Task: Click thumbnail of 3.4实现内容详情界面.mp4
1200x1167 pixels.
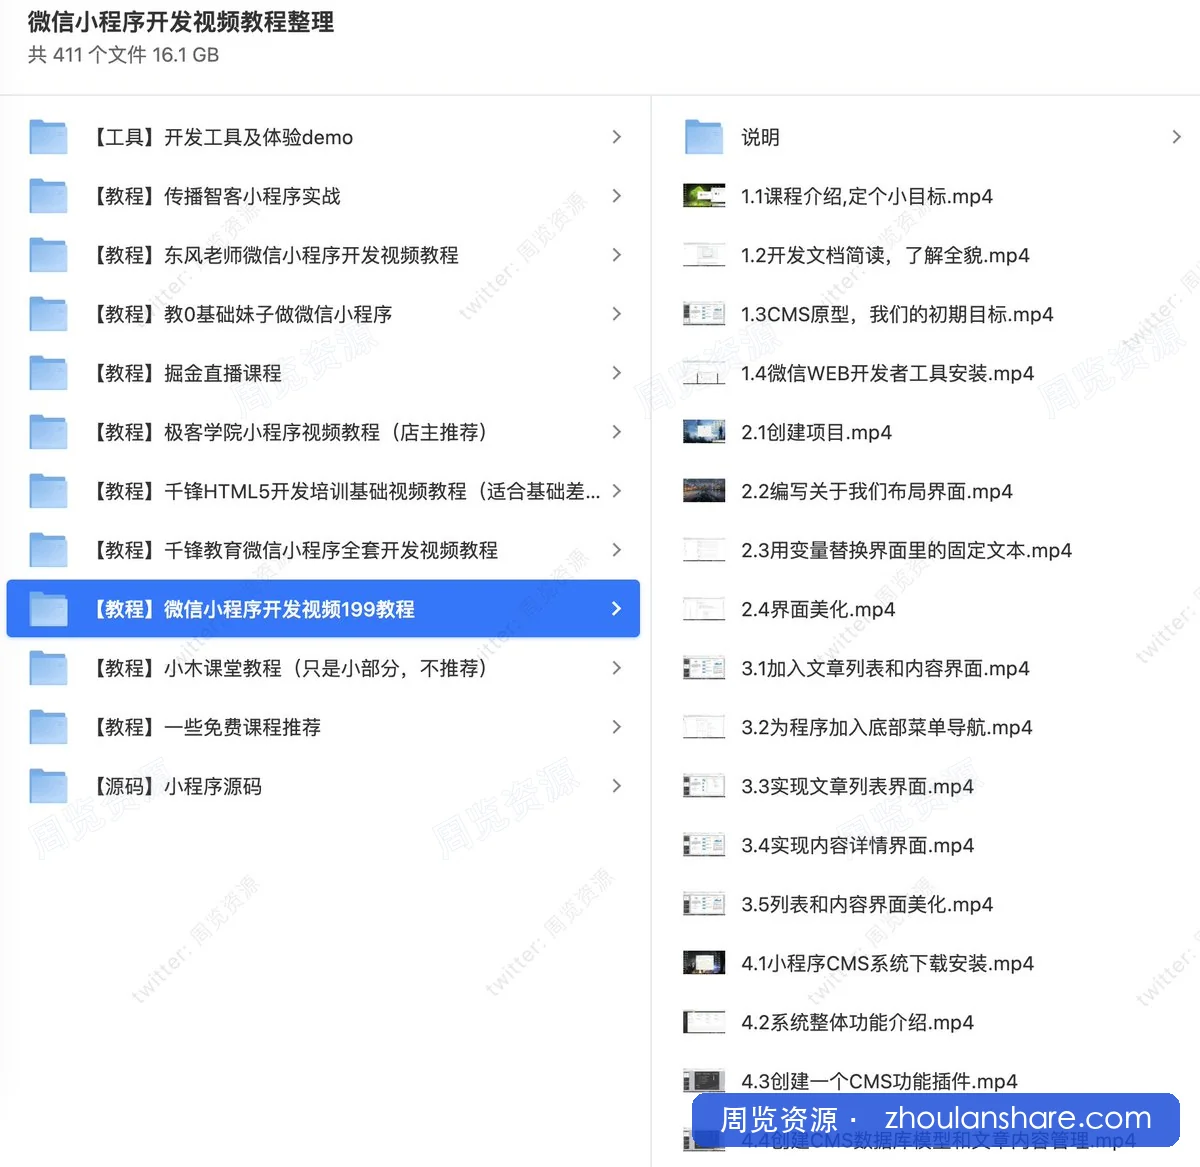Action: (x=704, y=845)
